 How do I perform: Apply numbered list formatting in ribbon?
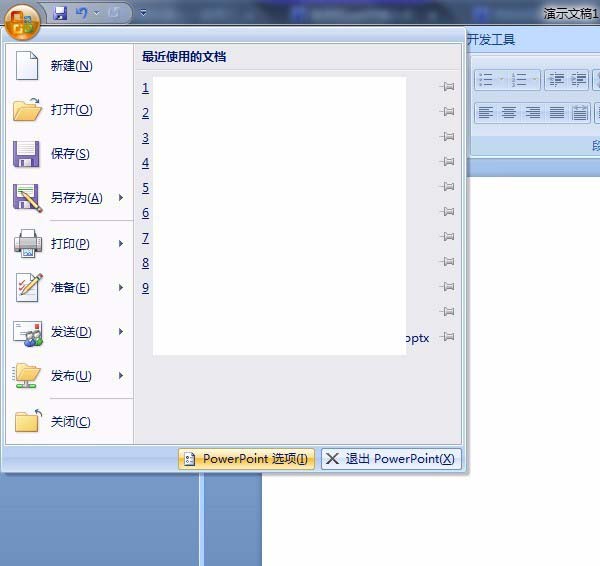tap(519, 80)
